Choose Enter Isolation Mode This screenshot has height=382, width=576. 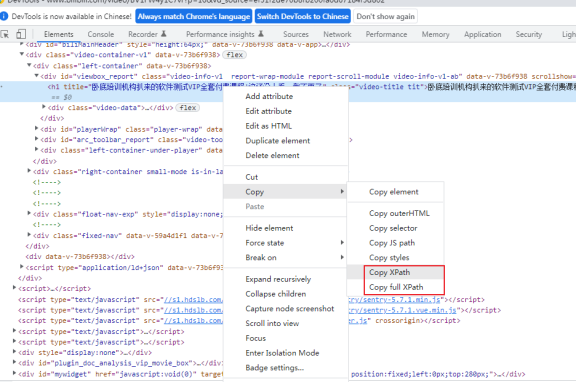[x=285, y=353]
